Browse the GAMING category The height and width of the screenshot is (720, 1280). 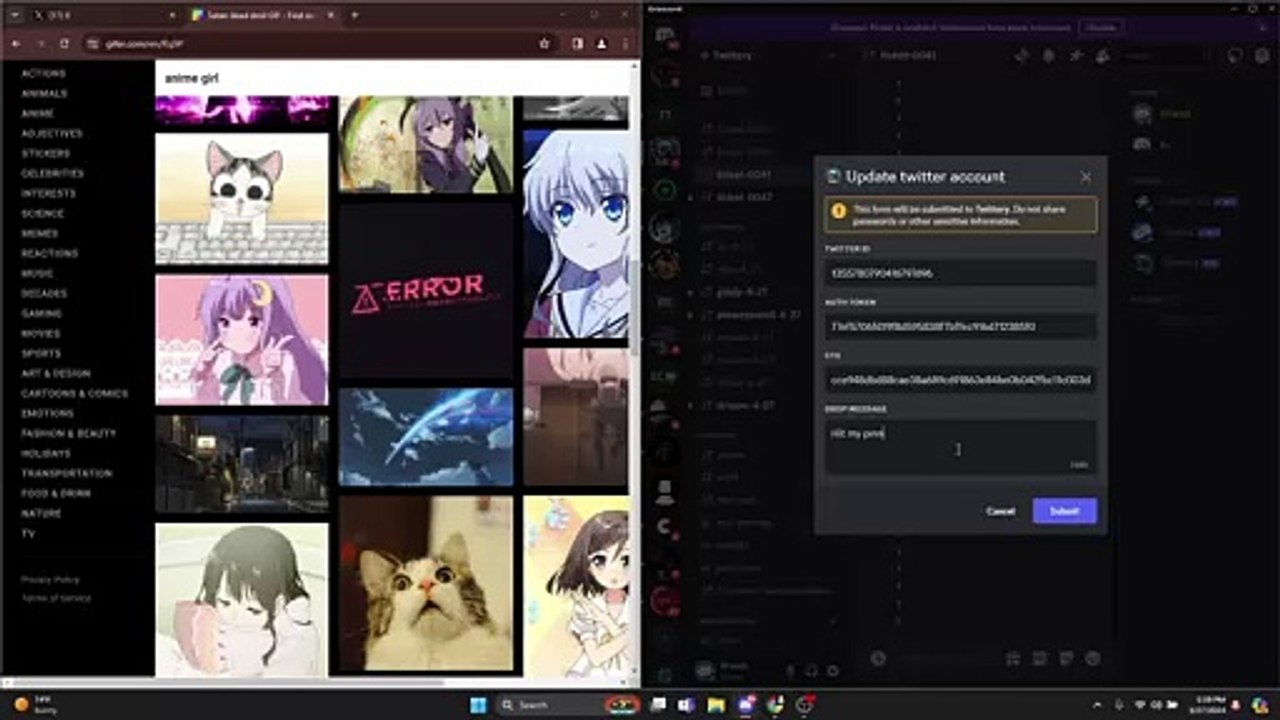(42, 314)
